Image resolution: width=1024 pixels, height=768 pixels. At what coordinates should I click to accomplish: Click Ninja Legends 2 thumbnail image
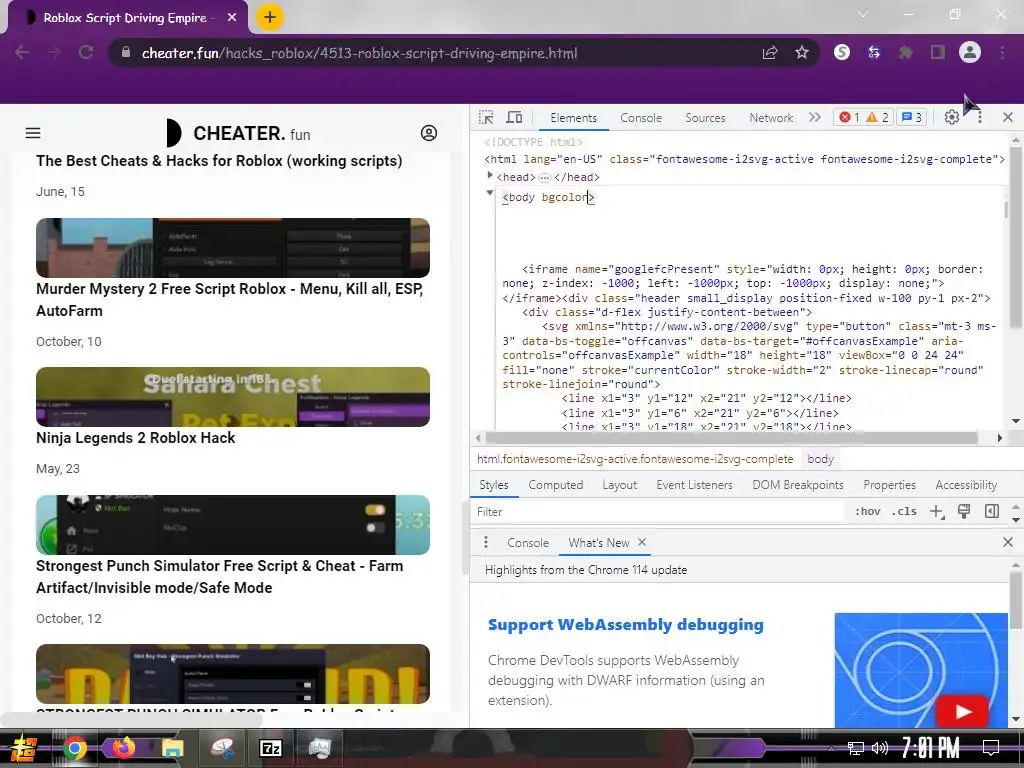click(x=232, y=396)
